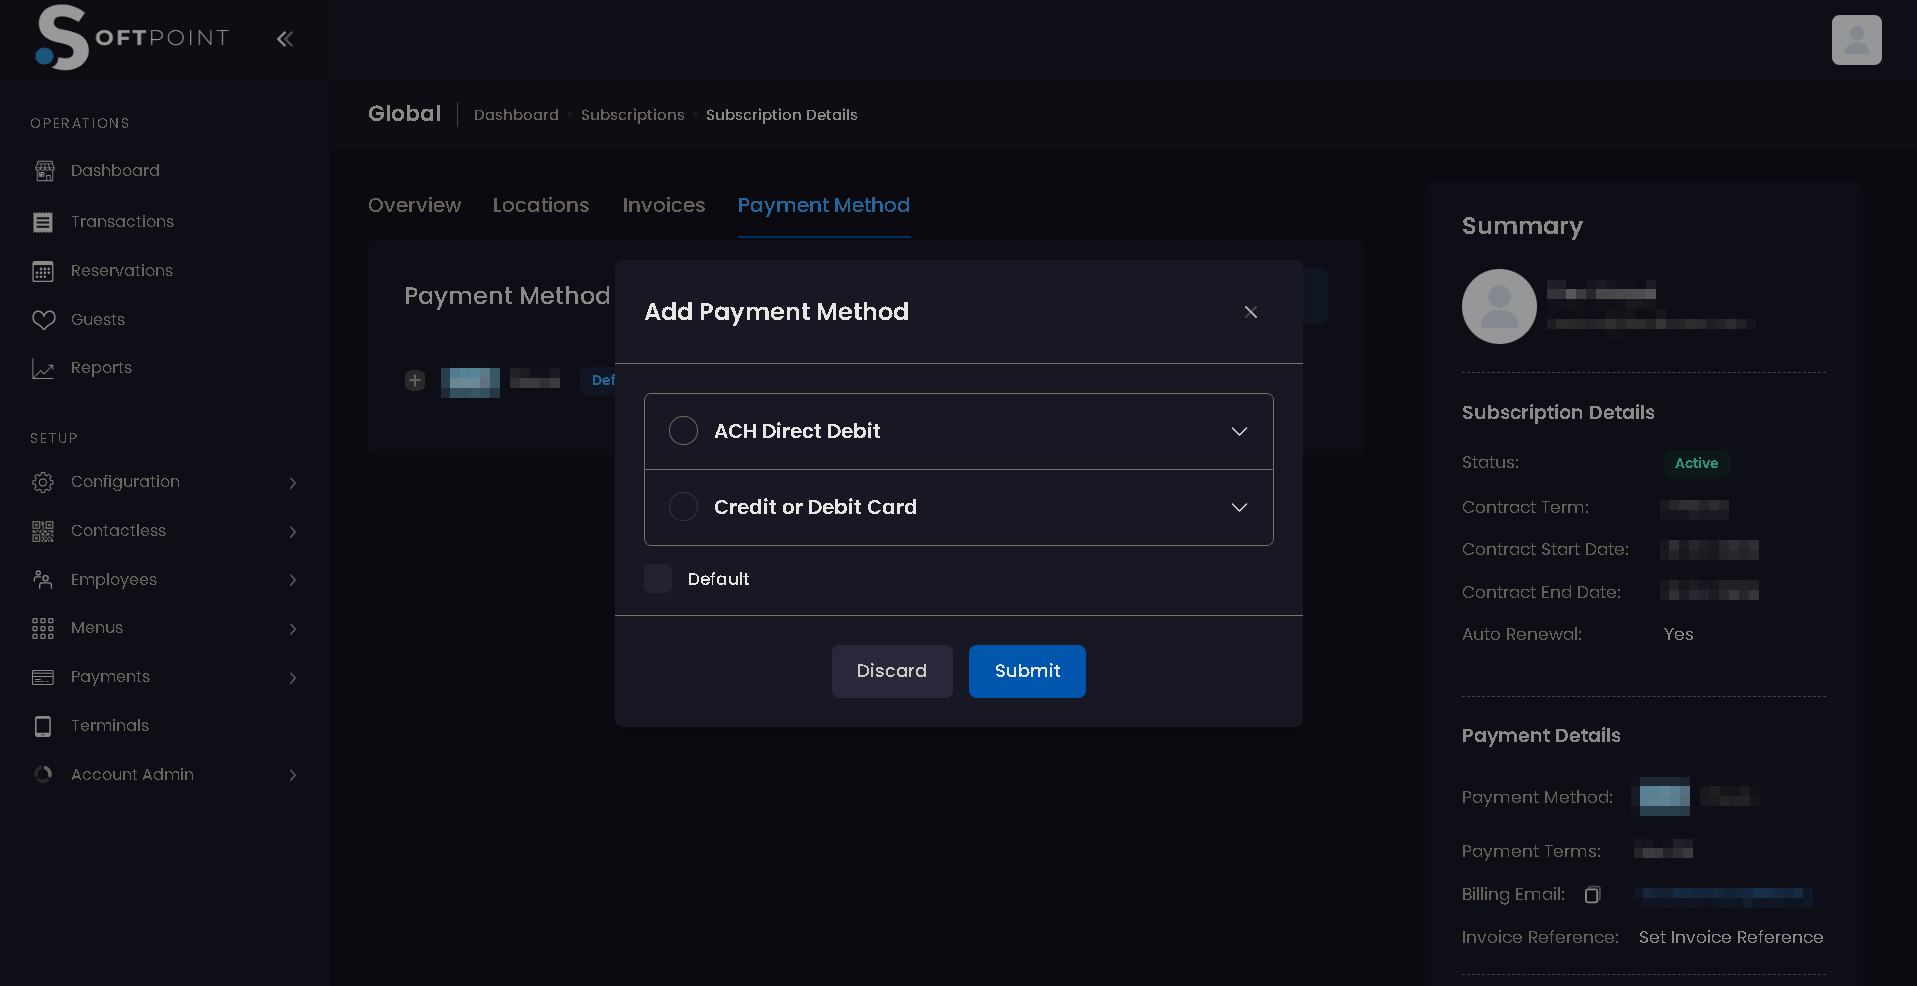The image size is (1917, 986).
Task: Click the Dashboard storefront icon in sidebar
Action: pyautogui.click(x=44, y=171)
